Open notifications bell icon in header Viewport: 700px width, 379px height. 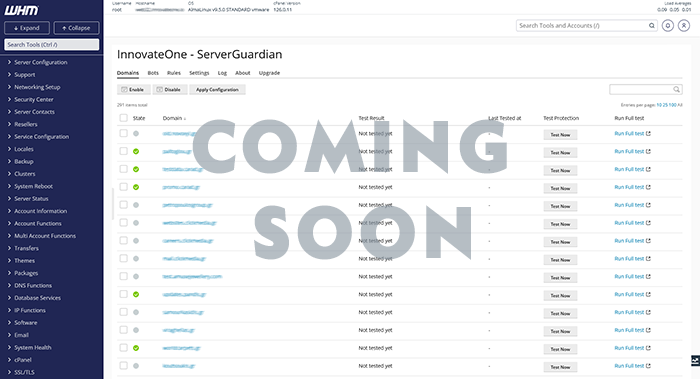pyautogui.click(x=668, y=26)
